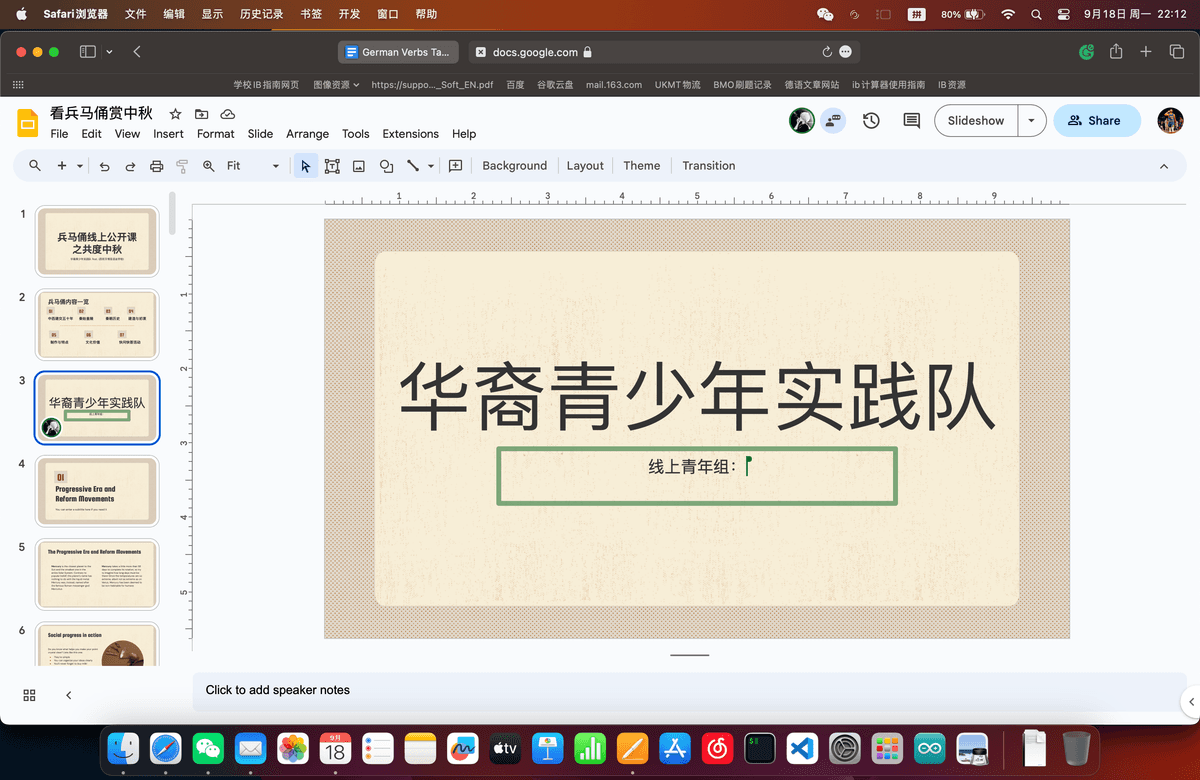The image size is (1200, 780).
Task: Hide the menus with collapse arrow
Action: click(1164, 166)
